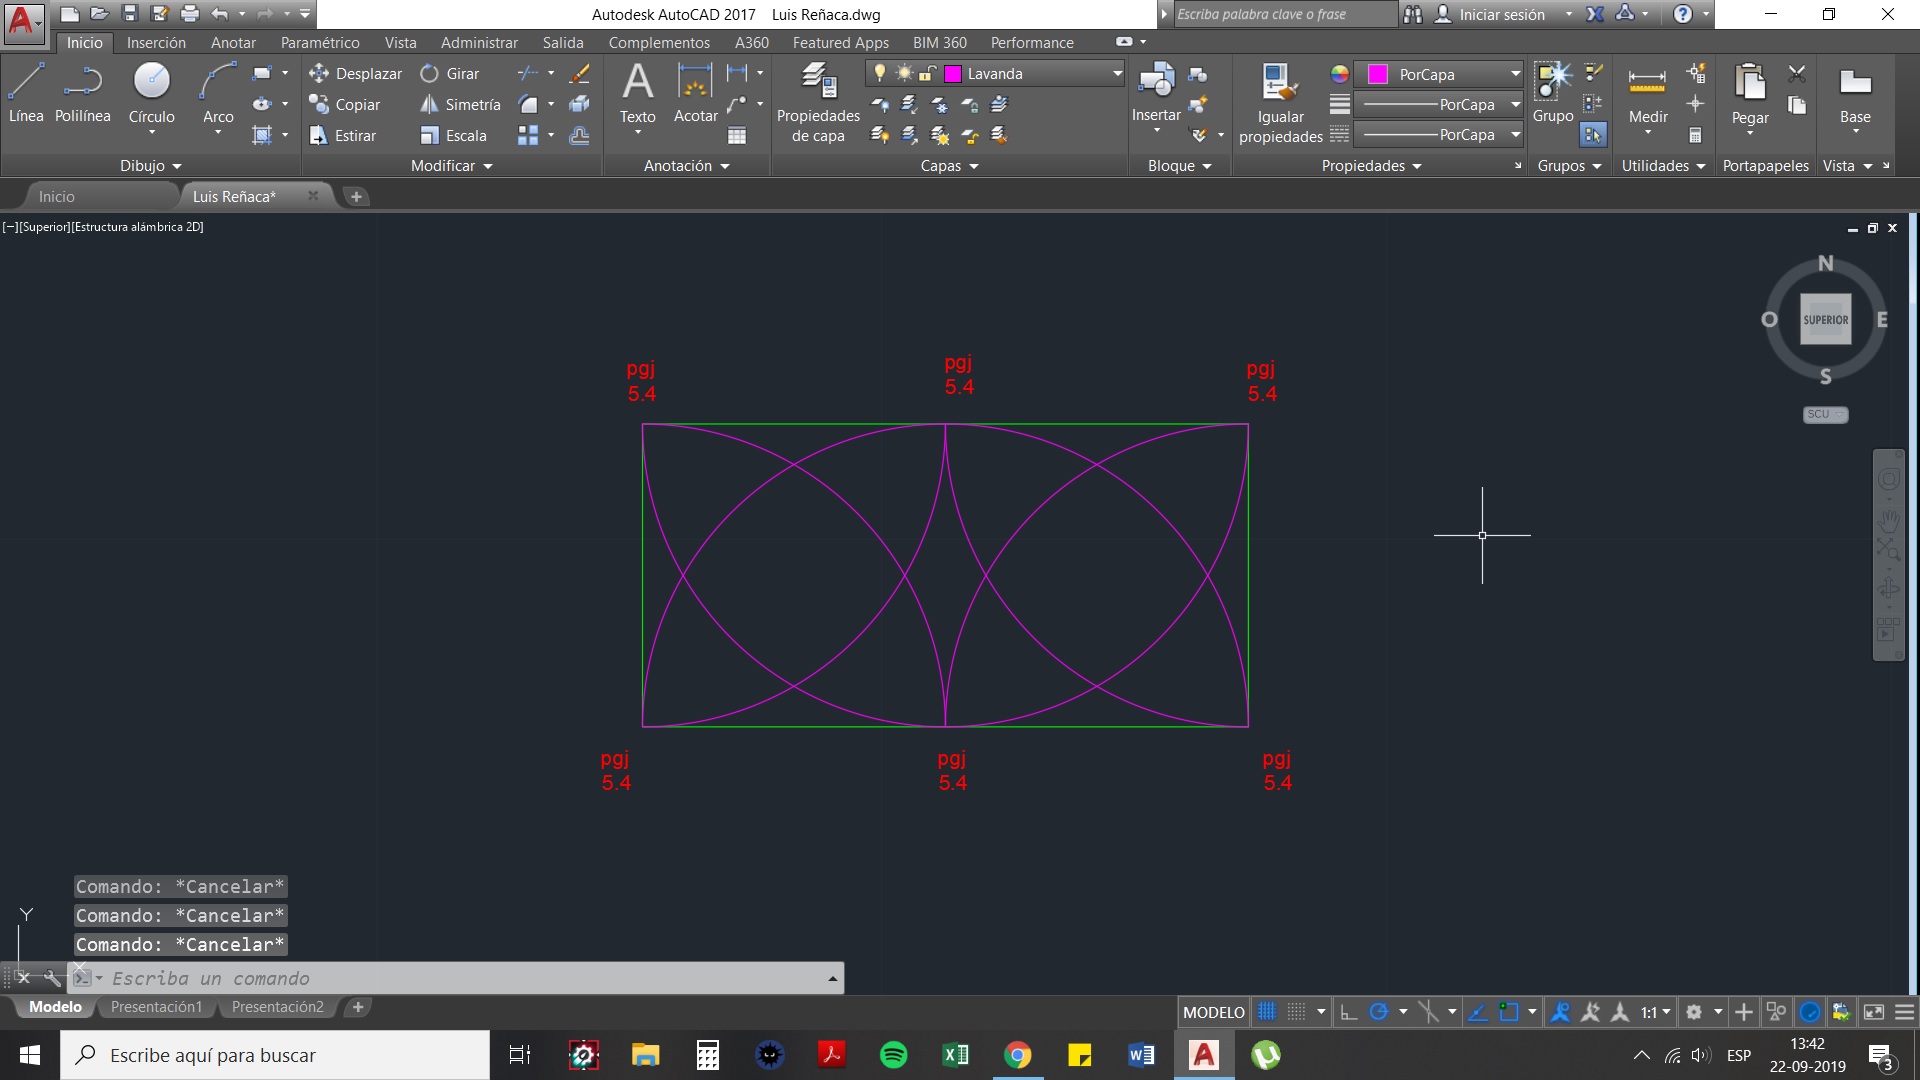Open the Anotar ribbon tab

tap(233, 42)
